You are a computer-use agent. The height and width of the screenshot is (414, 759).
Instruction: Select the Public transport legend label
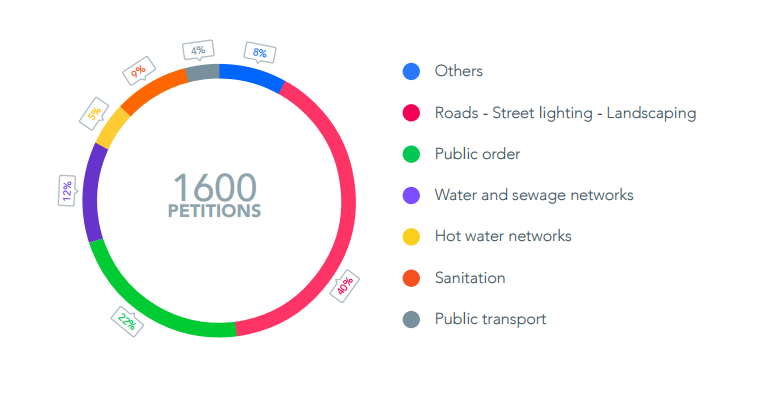click(490, 319)
